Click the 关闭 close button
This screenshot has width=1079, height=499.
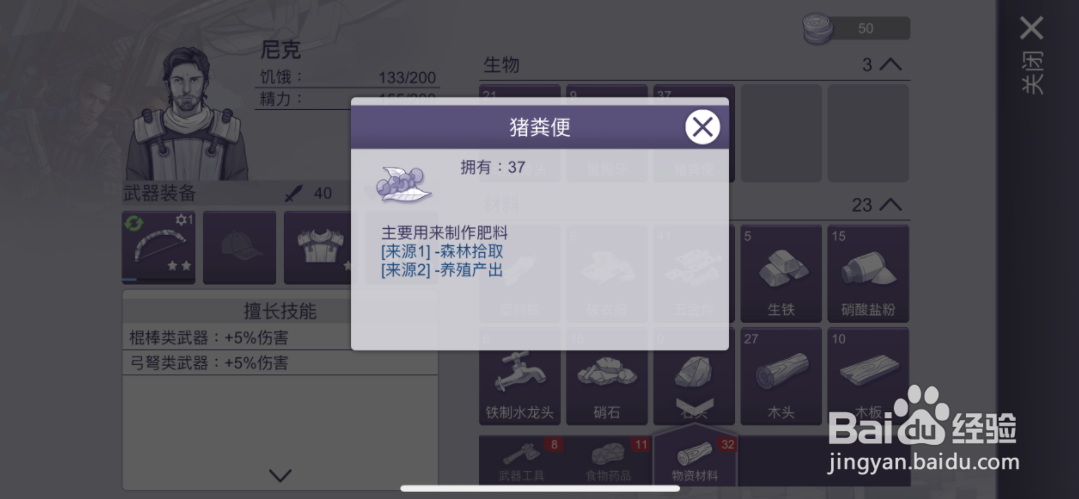[x=1032, y=55]
